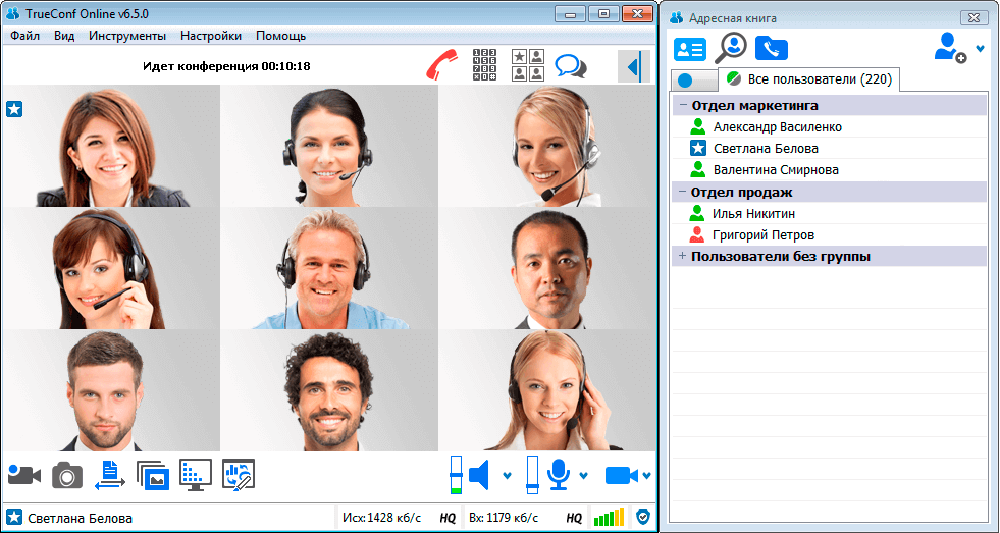Open the Инструменты menu
The height and width of the screenshot is (533, 1000).
(127, 36)
